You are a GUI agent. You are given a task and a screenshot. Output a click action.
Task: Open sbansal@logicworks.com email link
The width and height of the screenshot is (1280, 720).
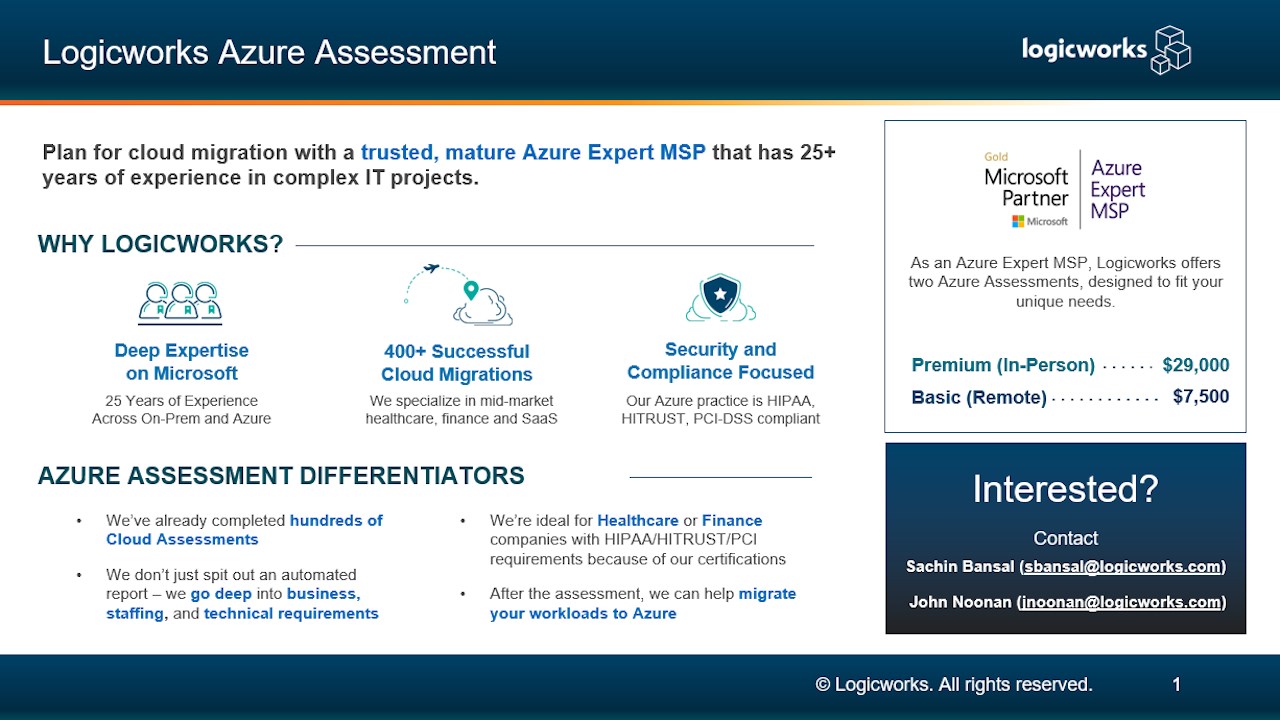(x=1123, y=567)
